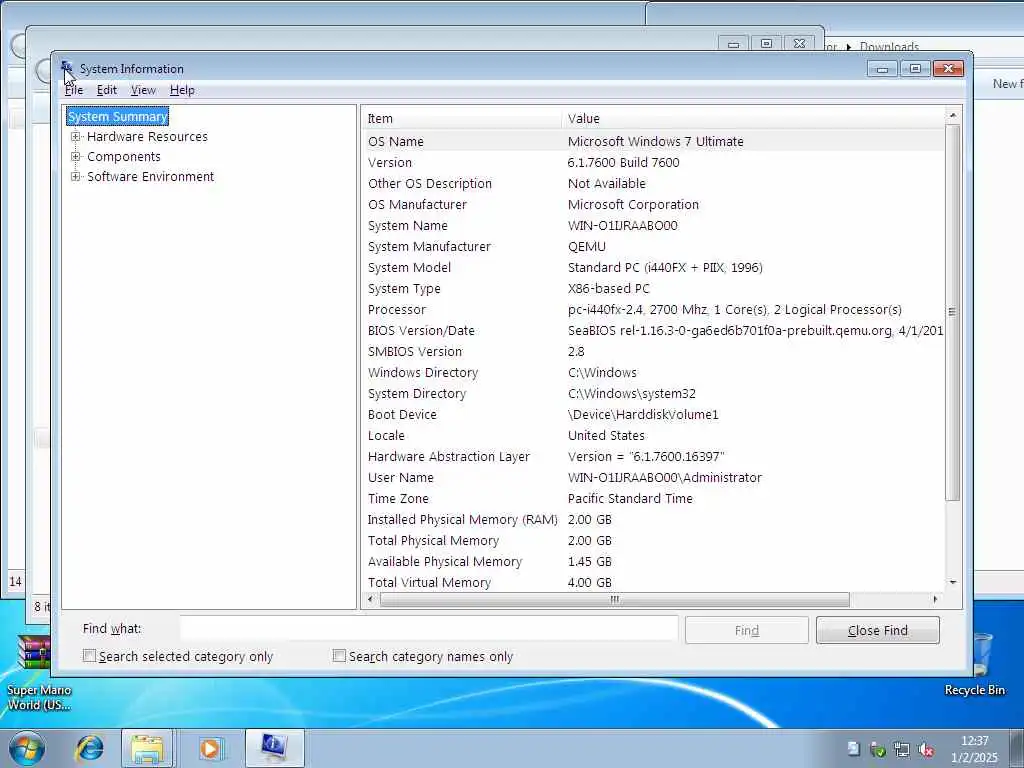Check Search selected category only
The width and height of the screenshot is (1024, 768).
click(x=89, y=656)
